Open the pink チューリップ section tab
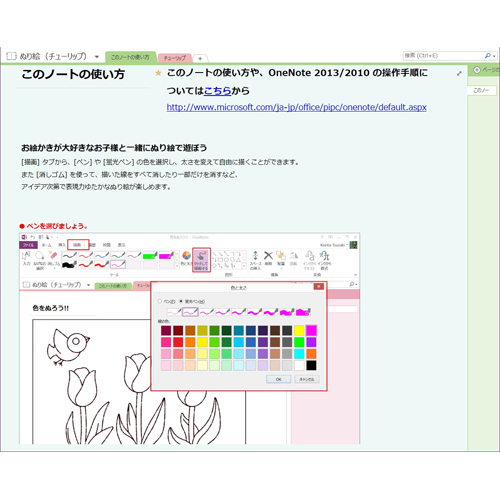500x500 pixels. coord(175,58)
